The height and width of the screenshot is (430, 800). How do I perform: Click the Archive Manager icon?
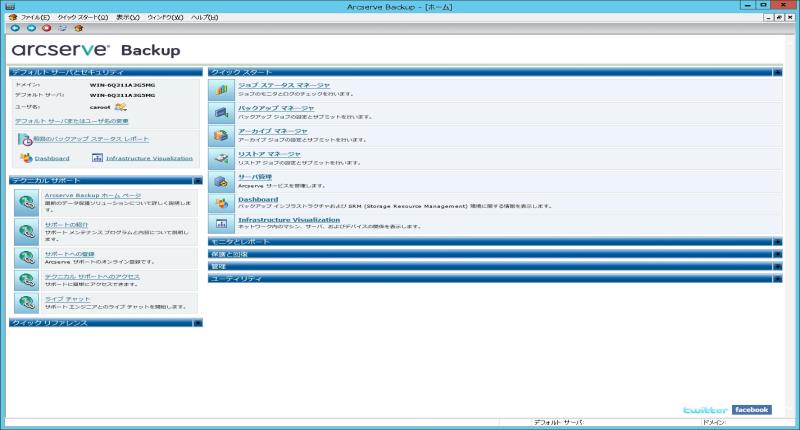tap(221, 136)
